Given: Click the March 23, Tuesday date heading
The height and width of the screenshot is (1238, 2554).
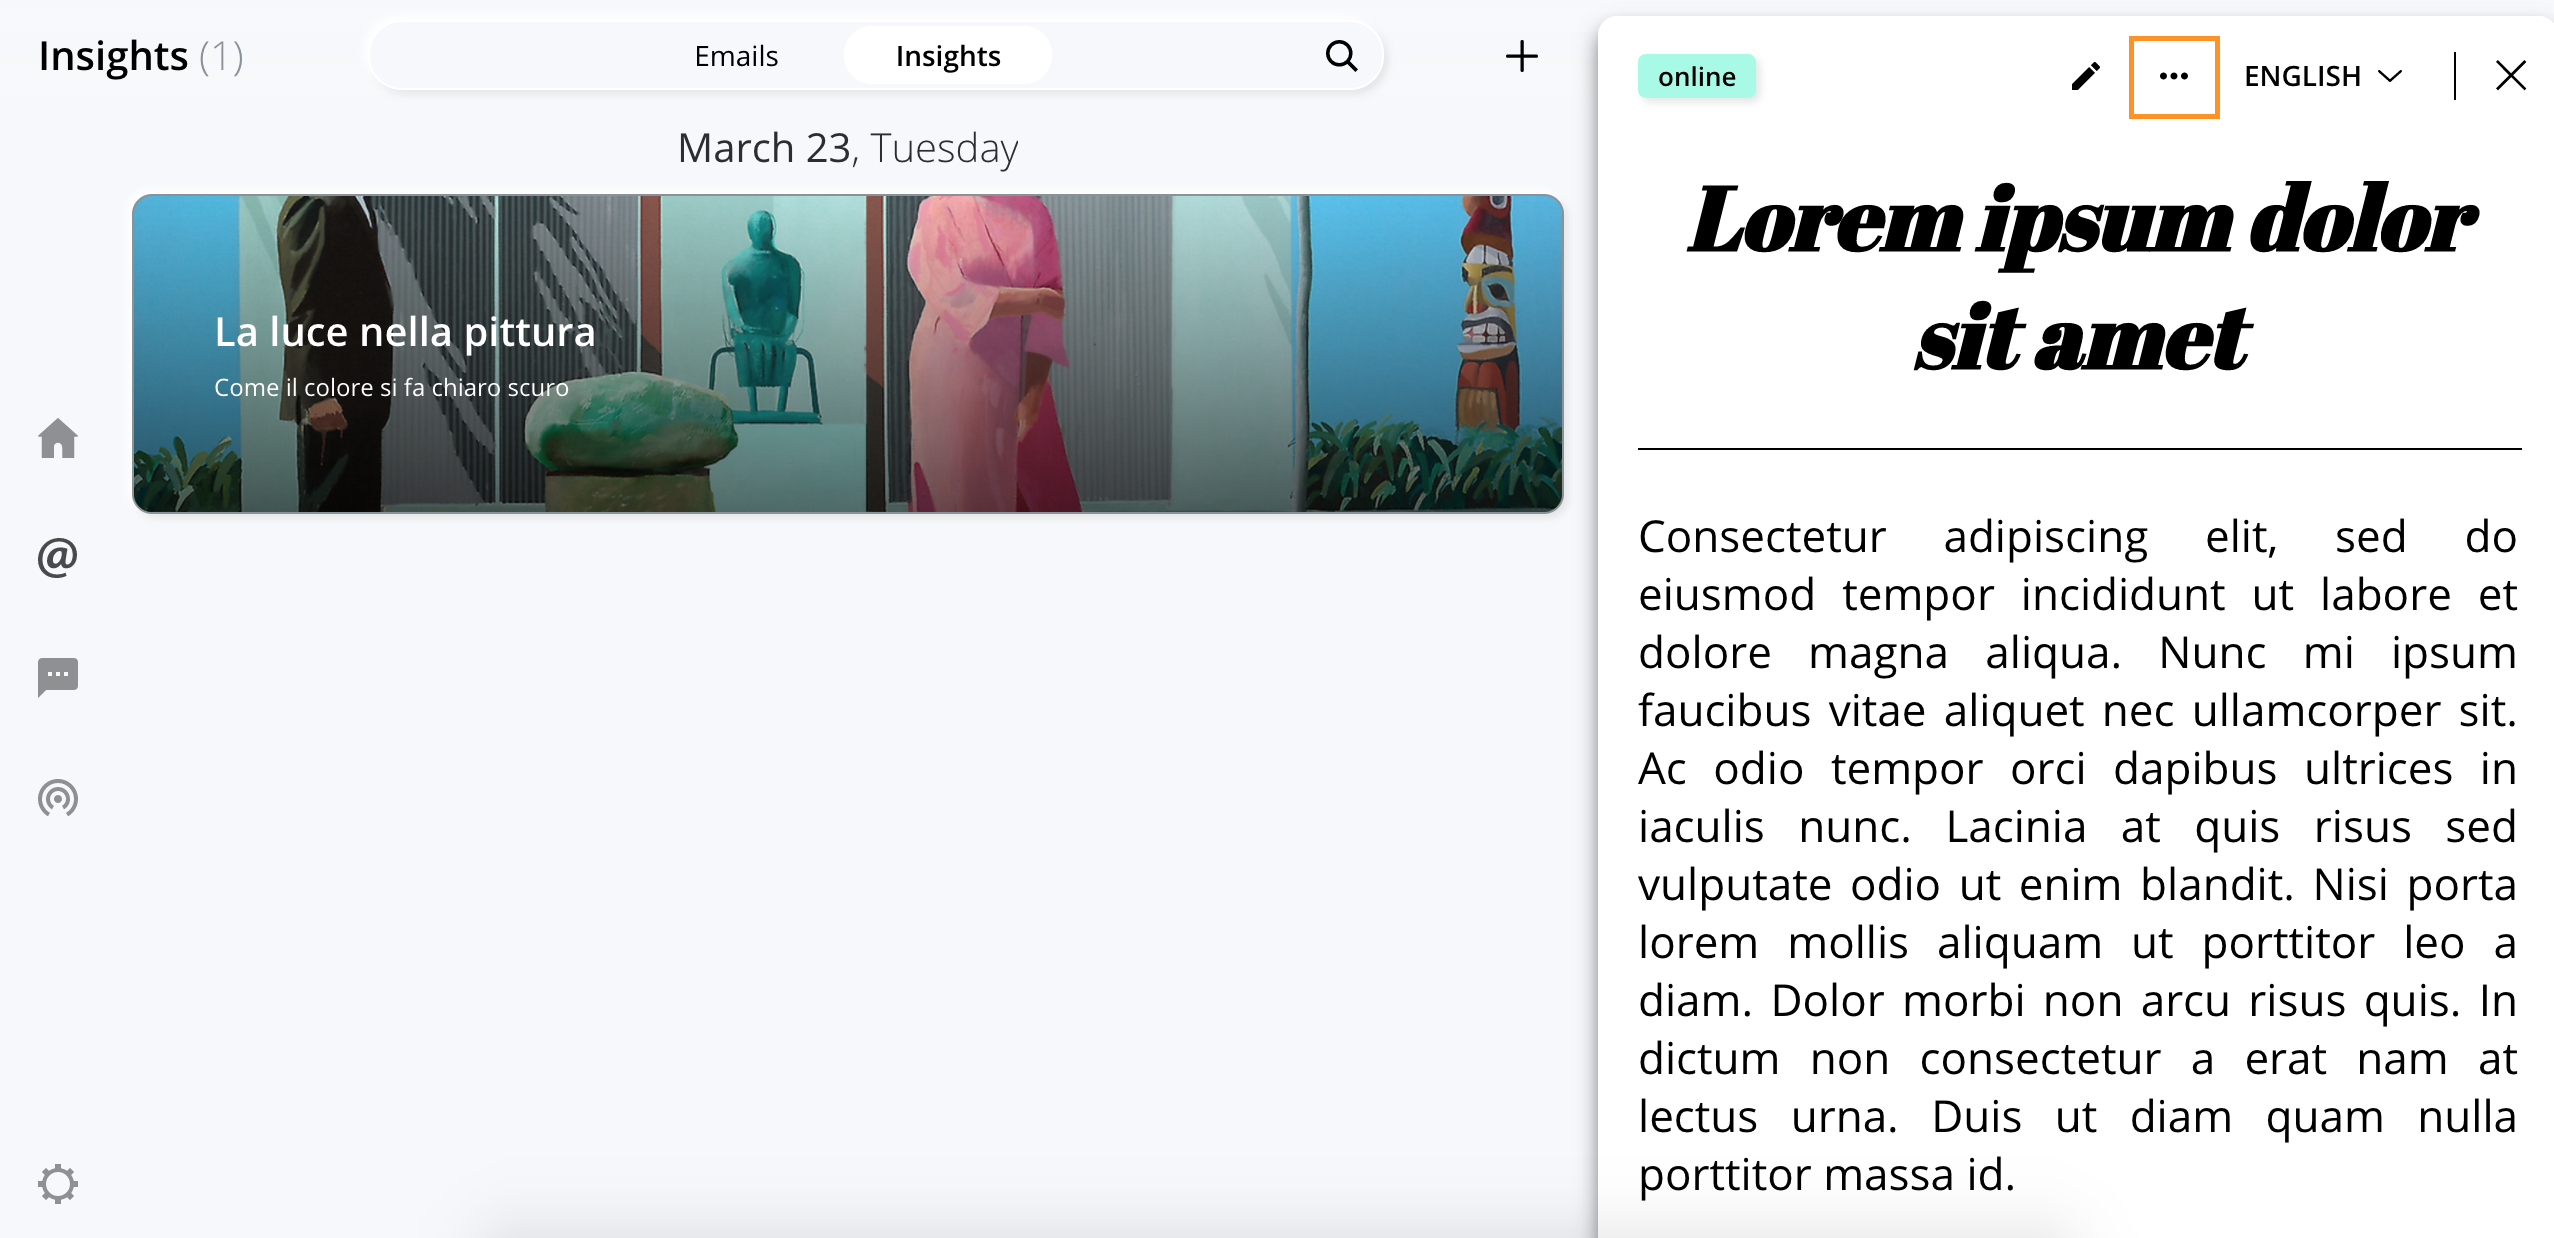Looking at the screenshot, I should [848, 148].
